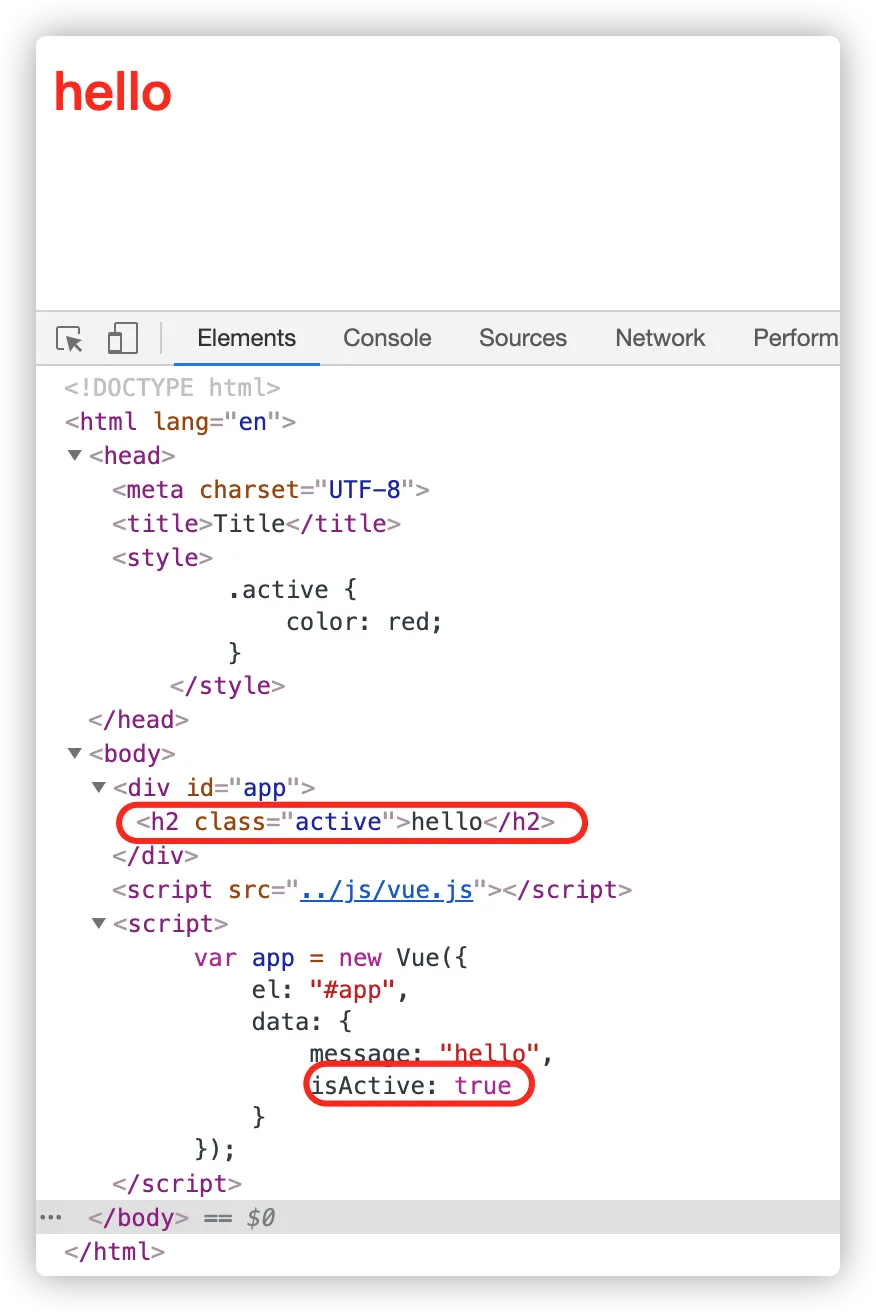876x1312 pixels.
Task: Collapse the body element arrow
Action: 75,753
